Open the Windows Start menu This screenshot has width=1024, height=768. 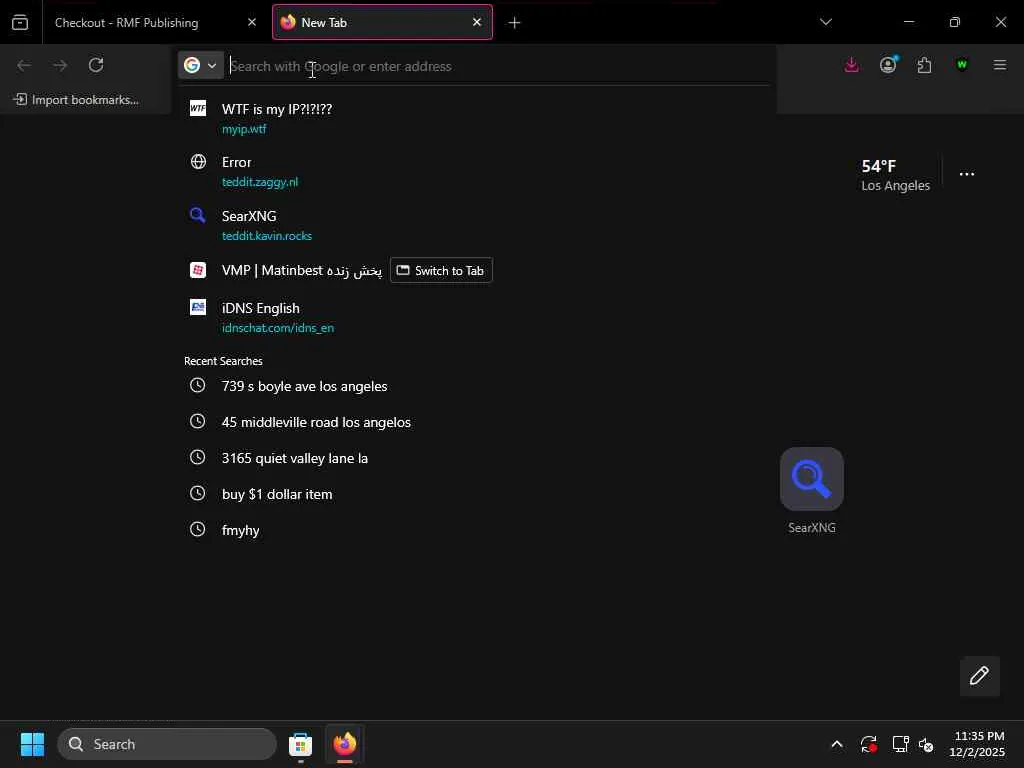coord(32,744)
